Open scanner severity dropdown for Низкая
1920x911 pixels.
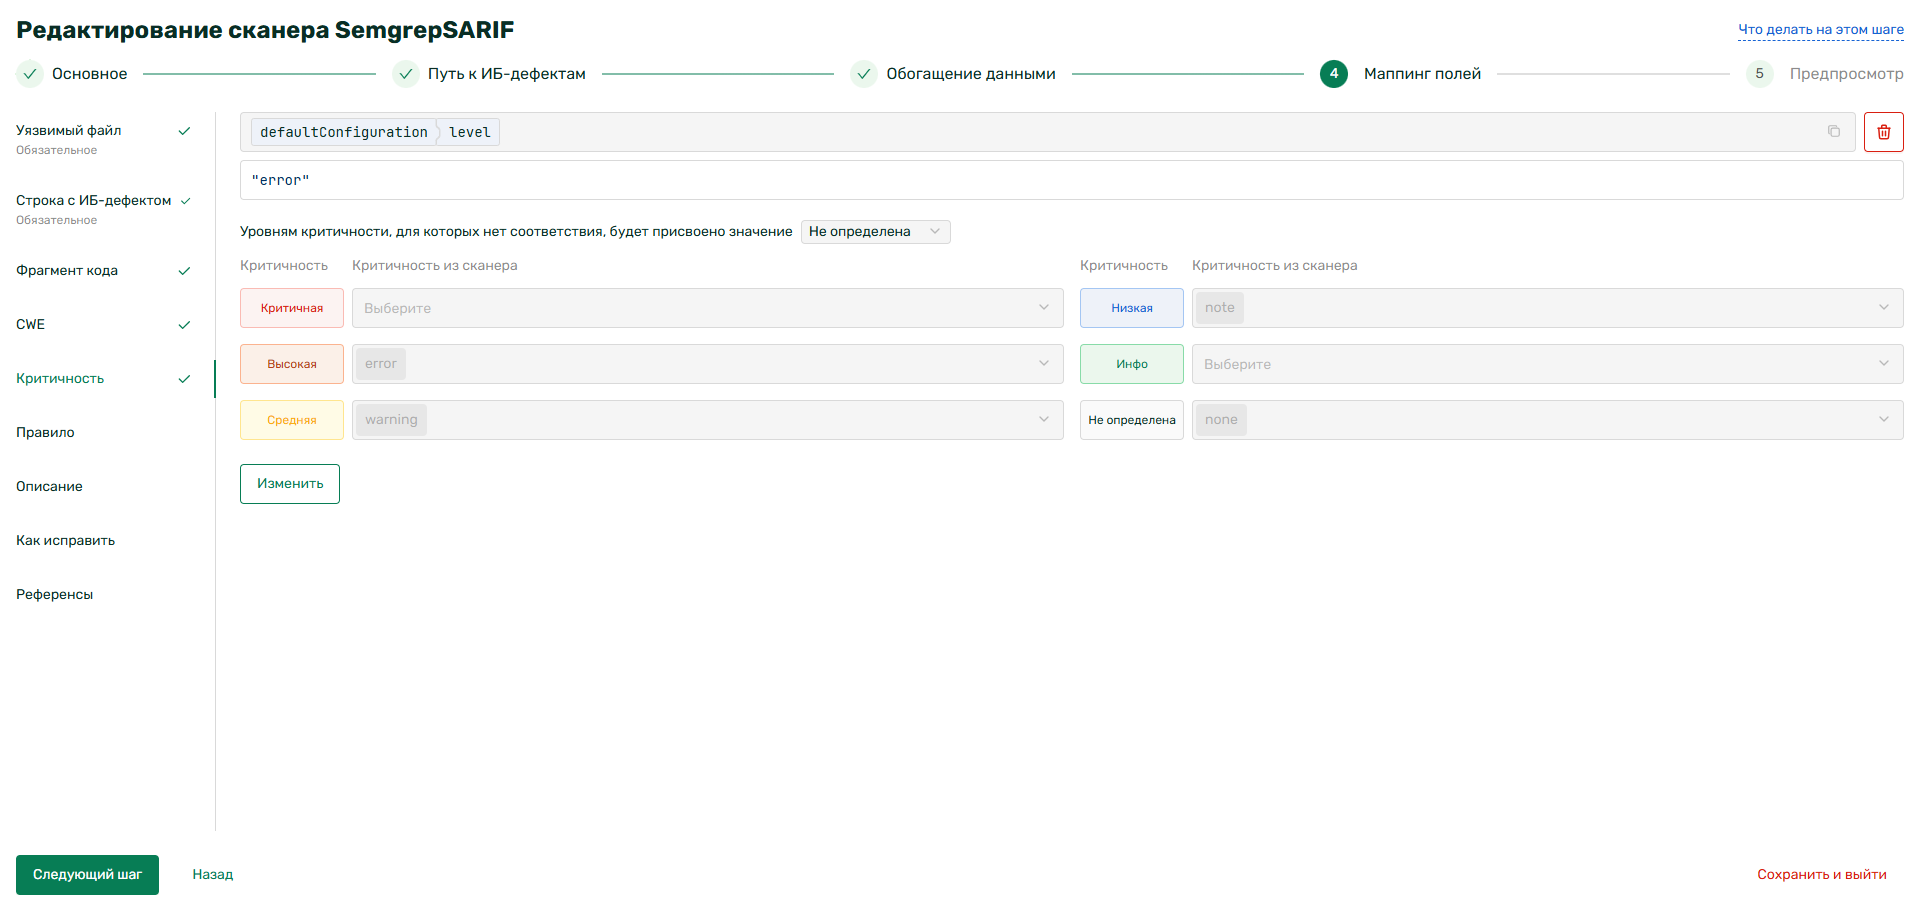1547,308
